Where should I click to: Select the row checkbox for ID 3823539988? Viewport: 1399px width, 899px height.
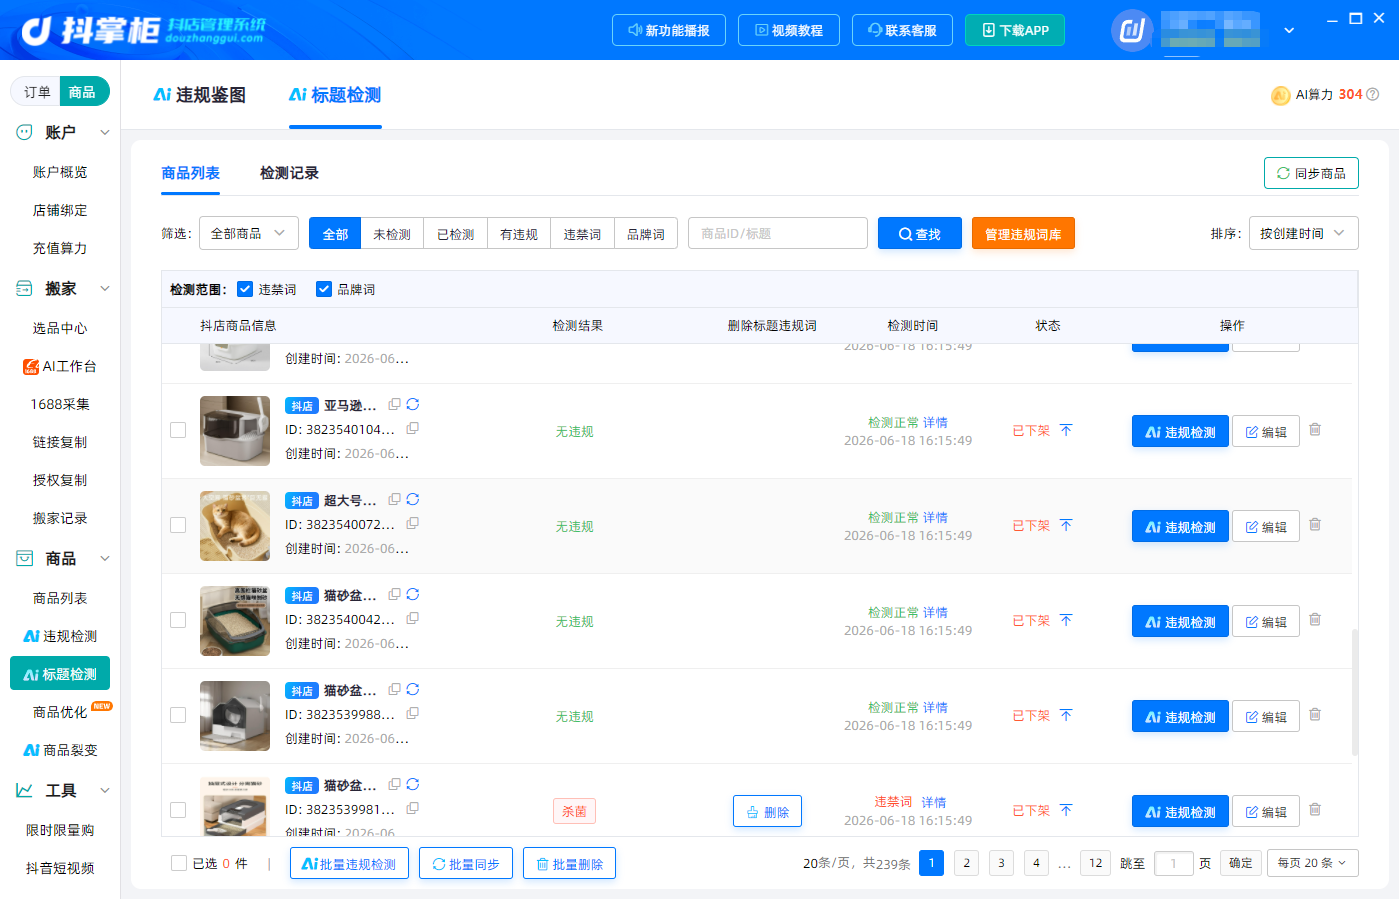click(x=178, y=715)
